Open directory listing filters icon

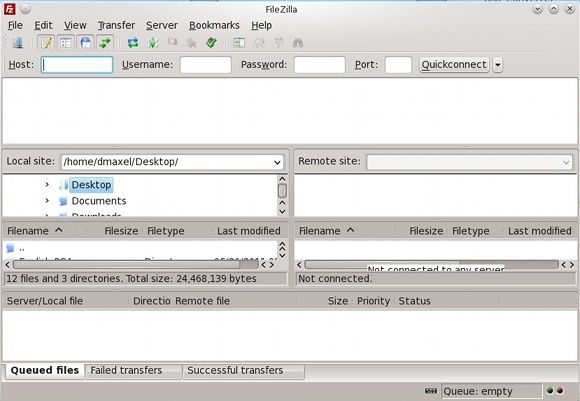point(239,43)
